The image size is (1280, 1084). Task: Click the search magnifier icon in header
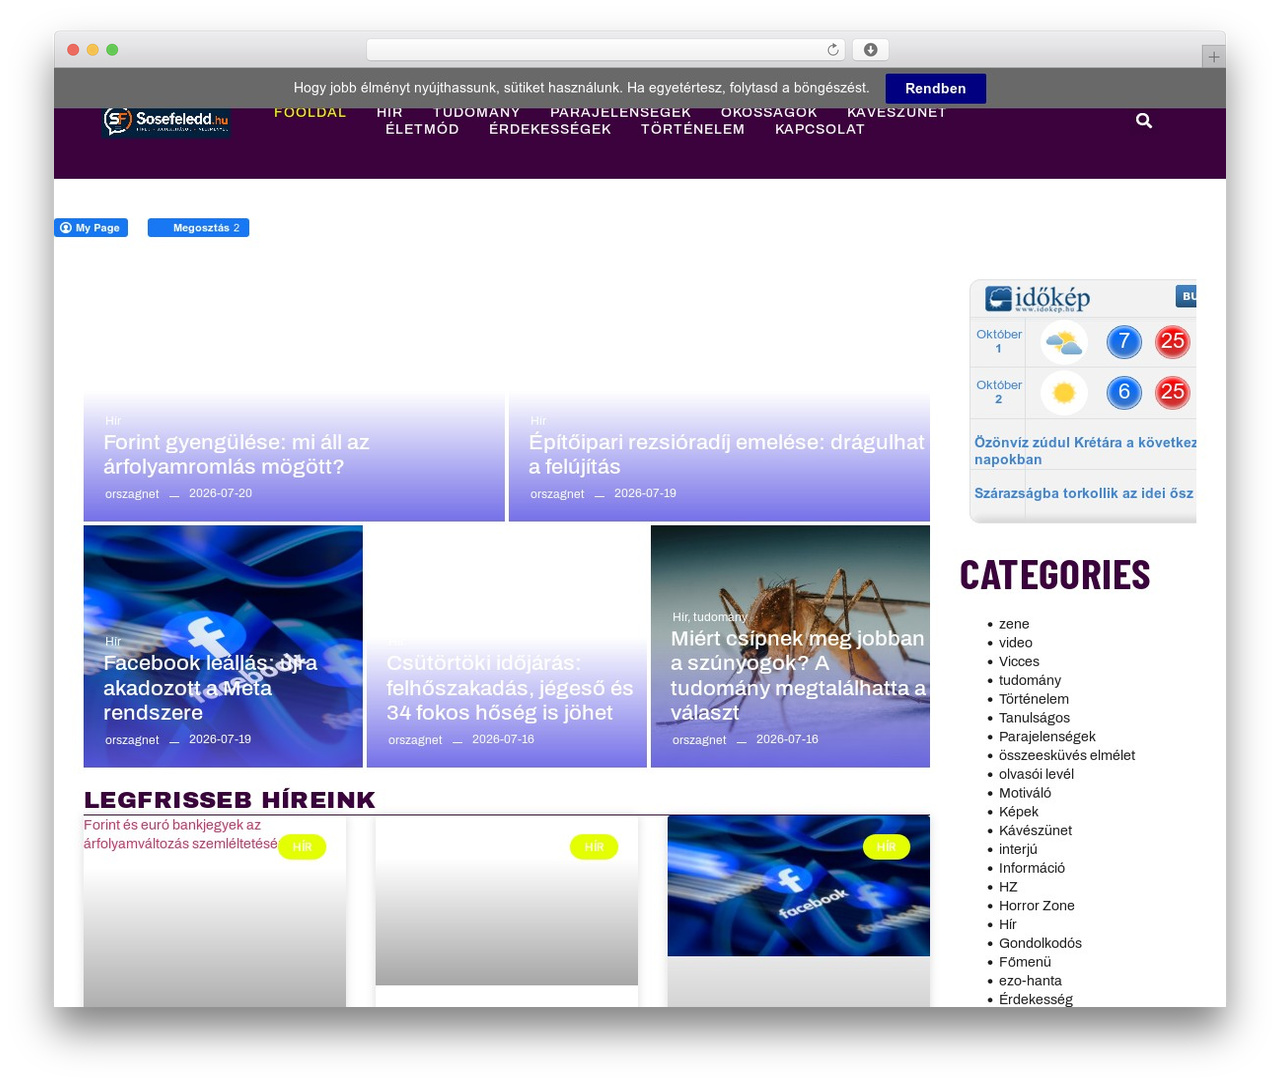(1144, 121)
